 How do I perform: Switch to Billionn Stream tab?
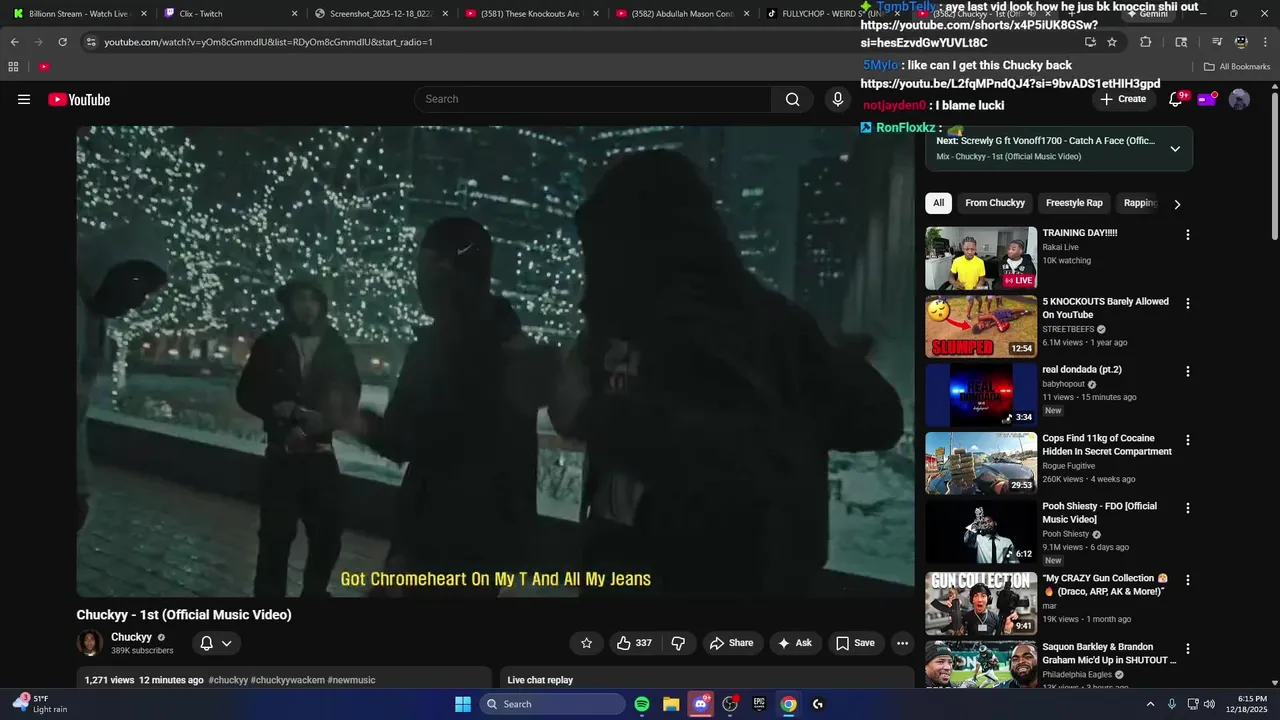(78, 14)
